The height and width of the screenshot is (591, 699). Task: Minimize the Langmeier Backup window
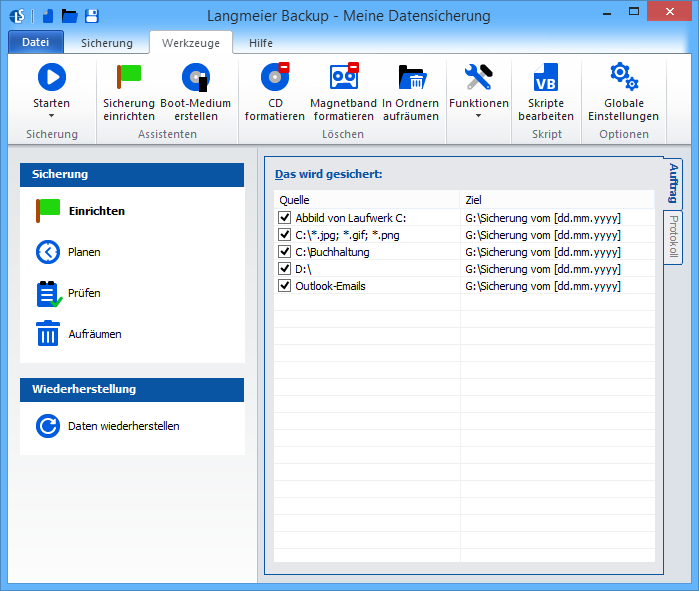pyautogui.click(x=607, y=12)
